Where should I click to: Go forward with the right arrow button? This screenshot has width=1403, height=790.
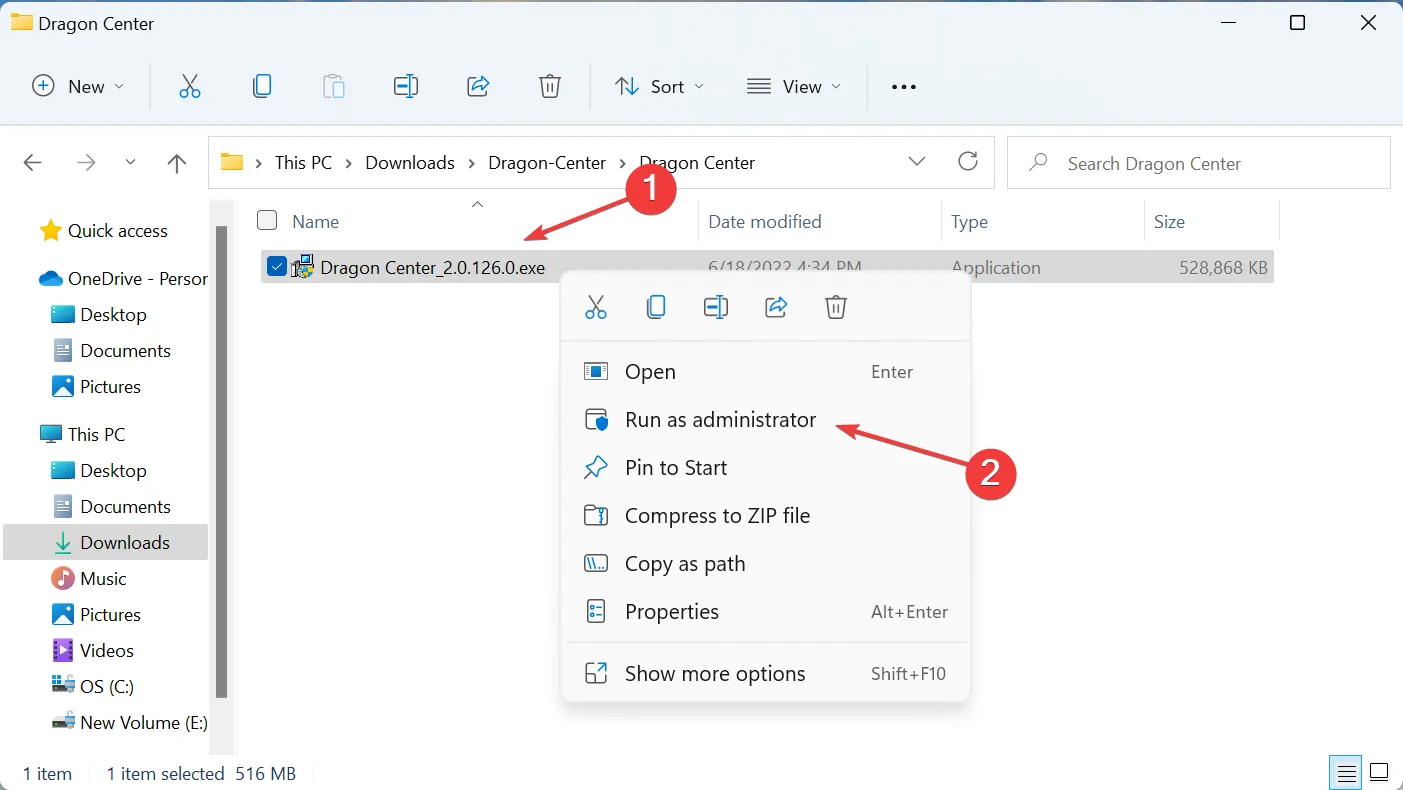point(86,163)
